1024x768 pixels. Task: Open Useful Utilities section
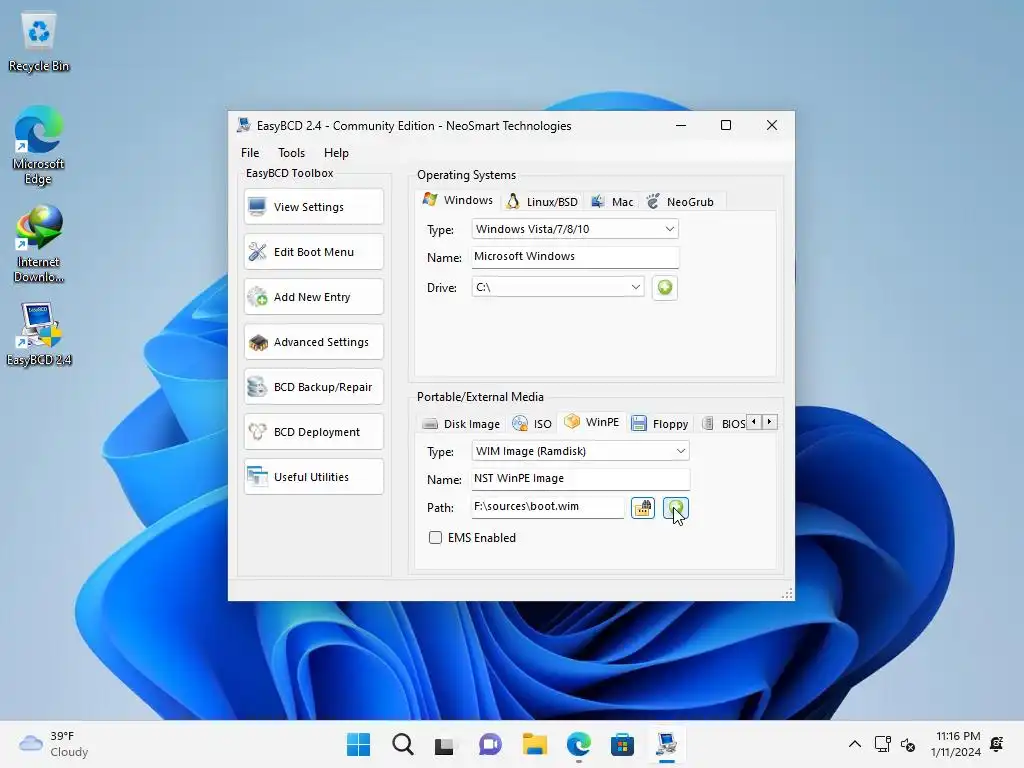314,477
